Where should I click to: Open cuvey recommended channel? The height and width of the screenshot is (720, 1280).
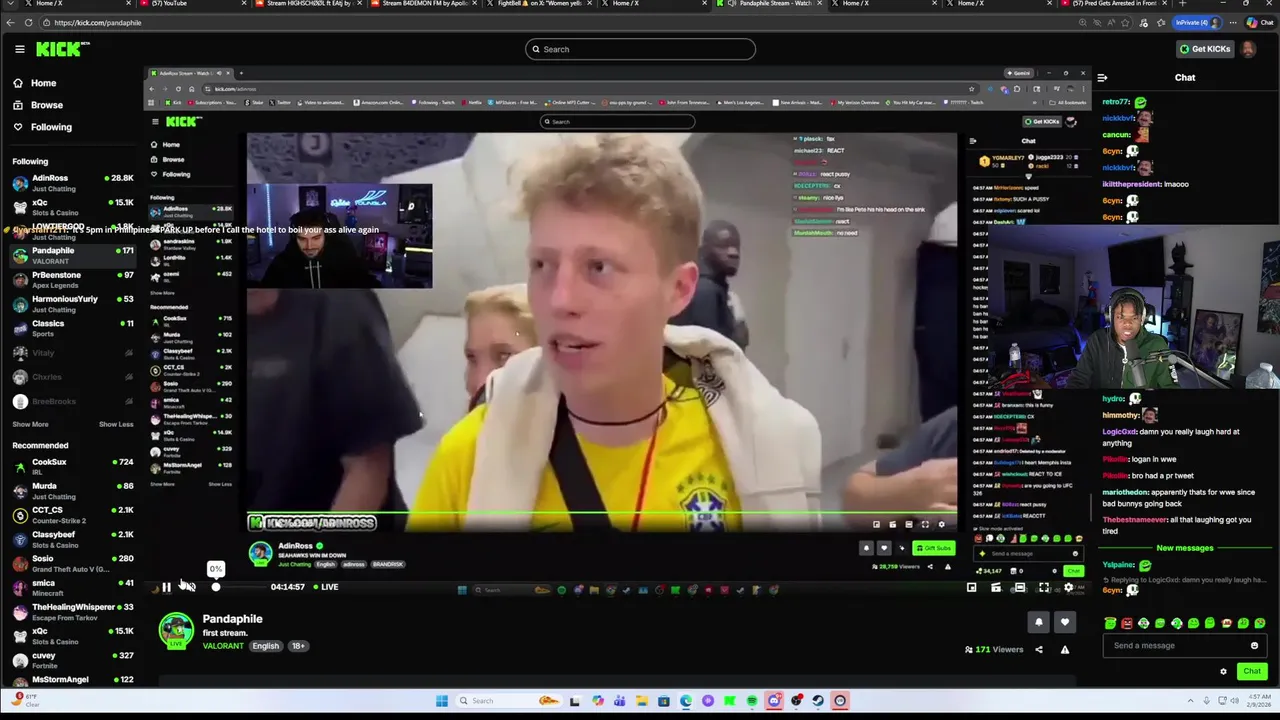click(x=70, y=660)
